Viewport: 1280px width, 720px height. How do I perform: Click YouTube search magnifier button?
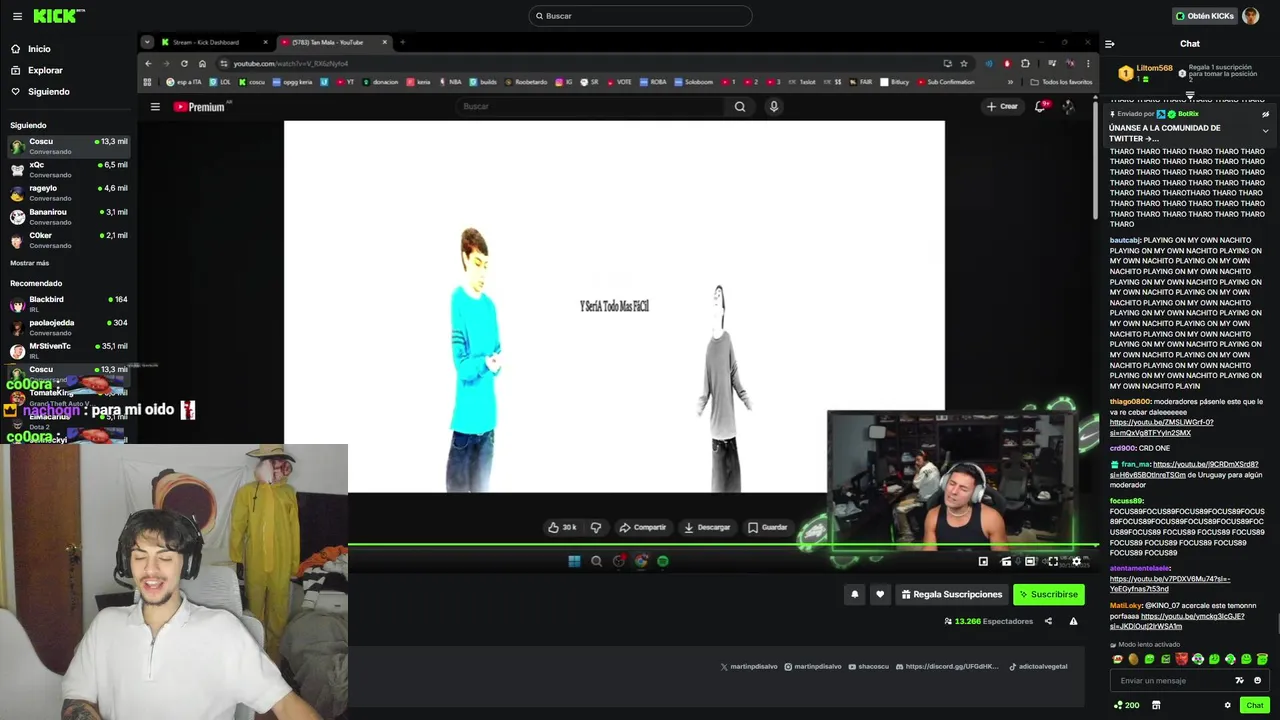[x=740, y=106]
